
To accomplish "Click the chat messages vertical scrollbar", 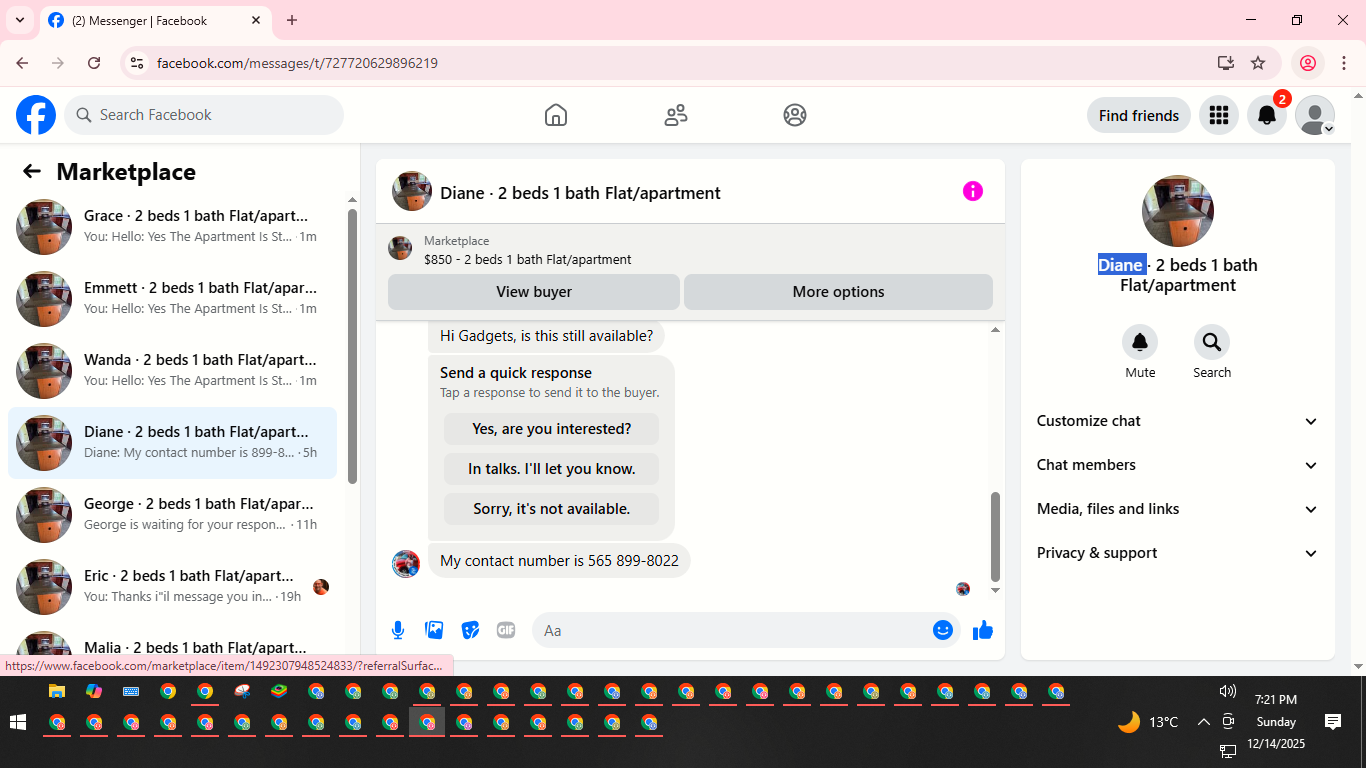I will pyautogui.click(x=995, y=536).
